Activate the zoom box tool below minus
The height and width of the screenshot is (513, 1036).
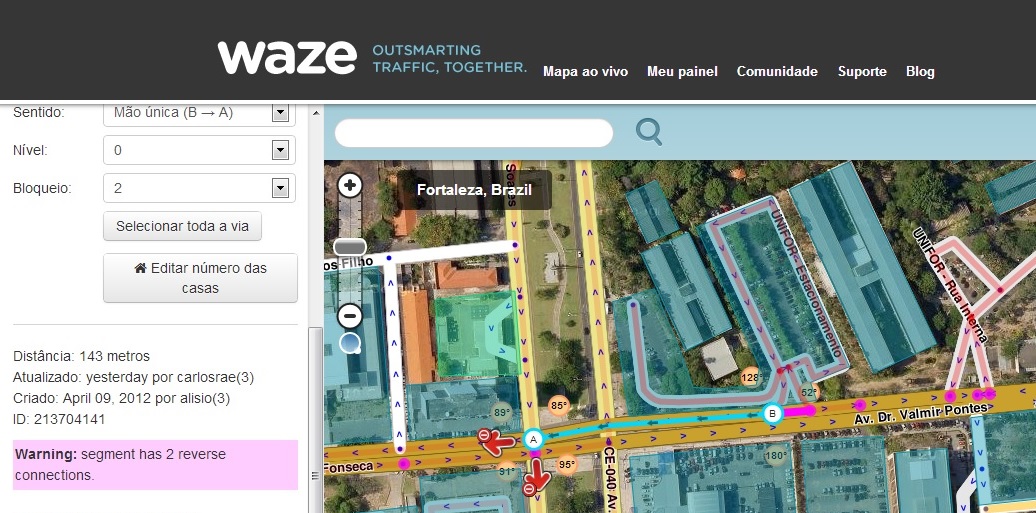(350, 343)
